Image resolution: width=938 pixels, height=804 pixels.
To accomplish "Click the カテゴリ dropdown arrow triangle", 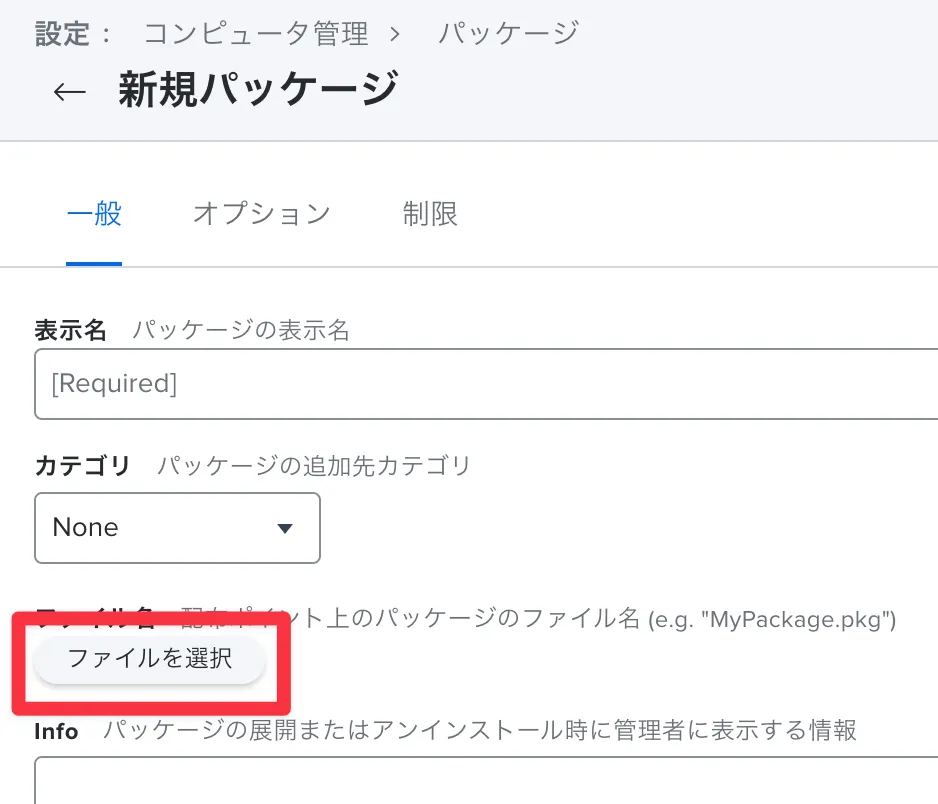I will coord(284,528).
